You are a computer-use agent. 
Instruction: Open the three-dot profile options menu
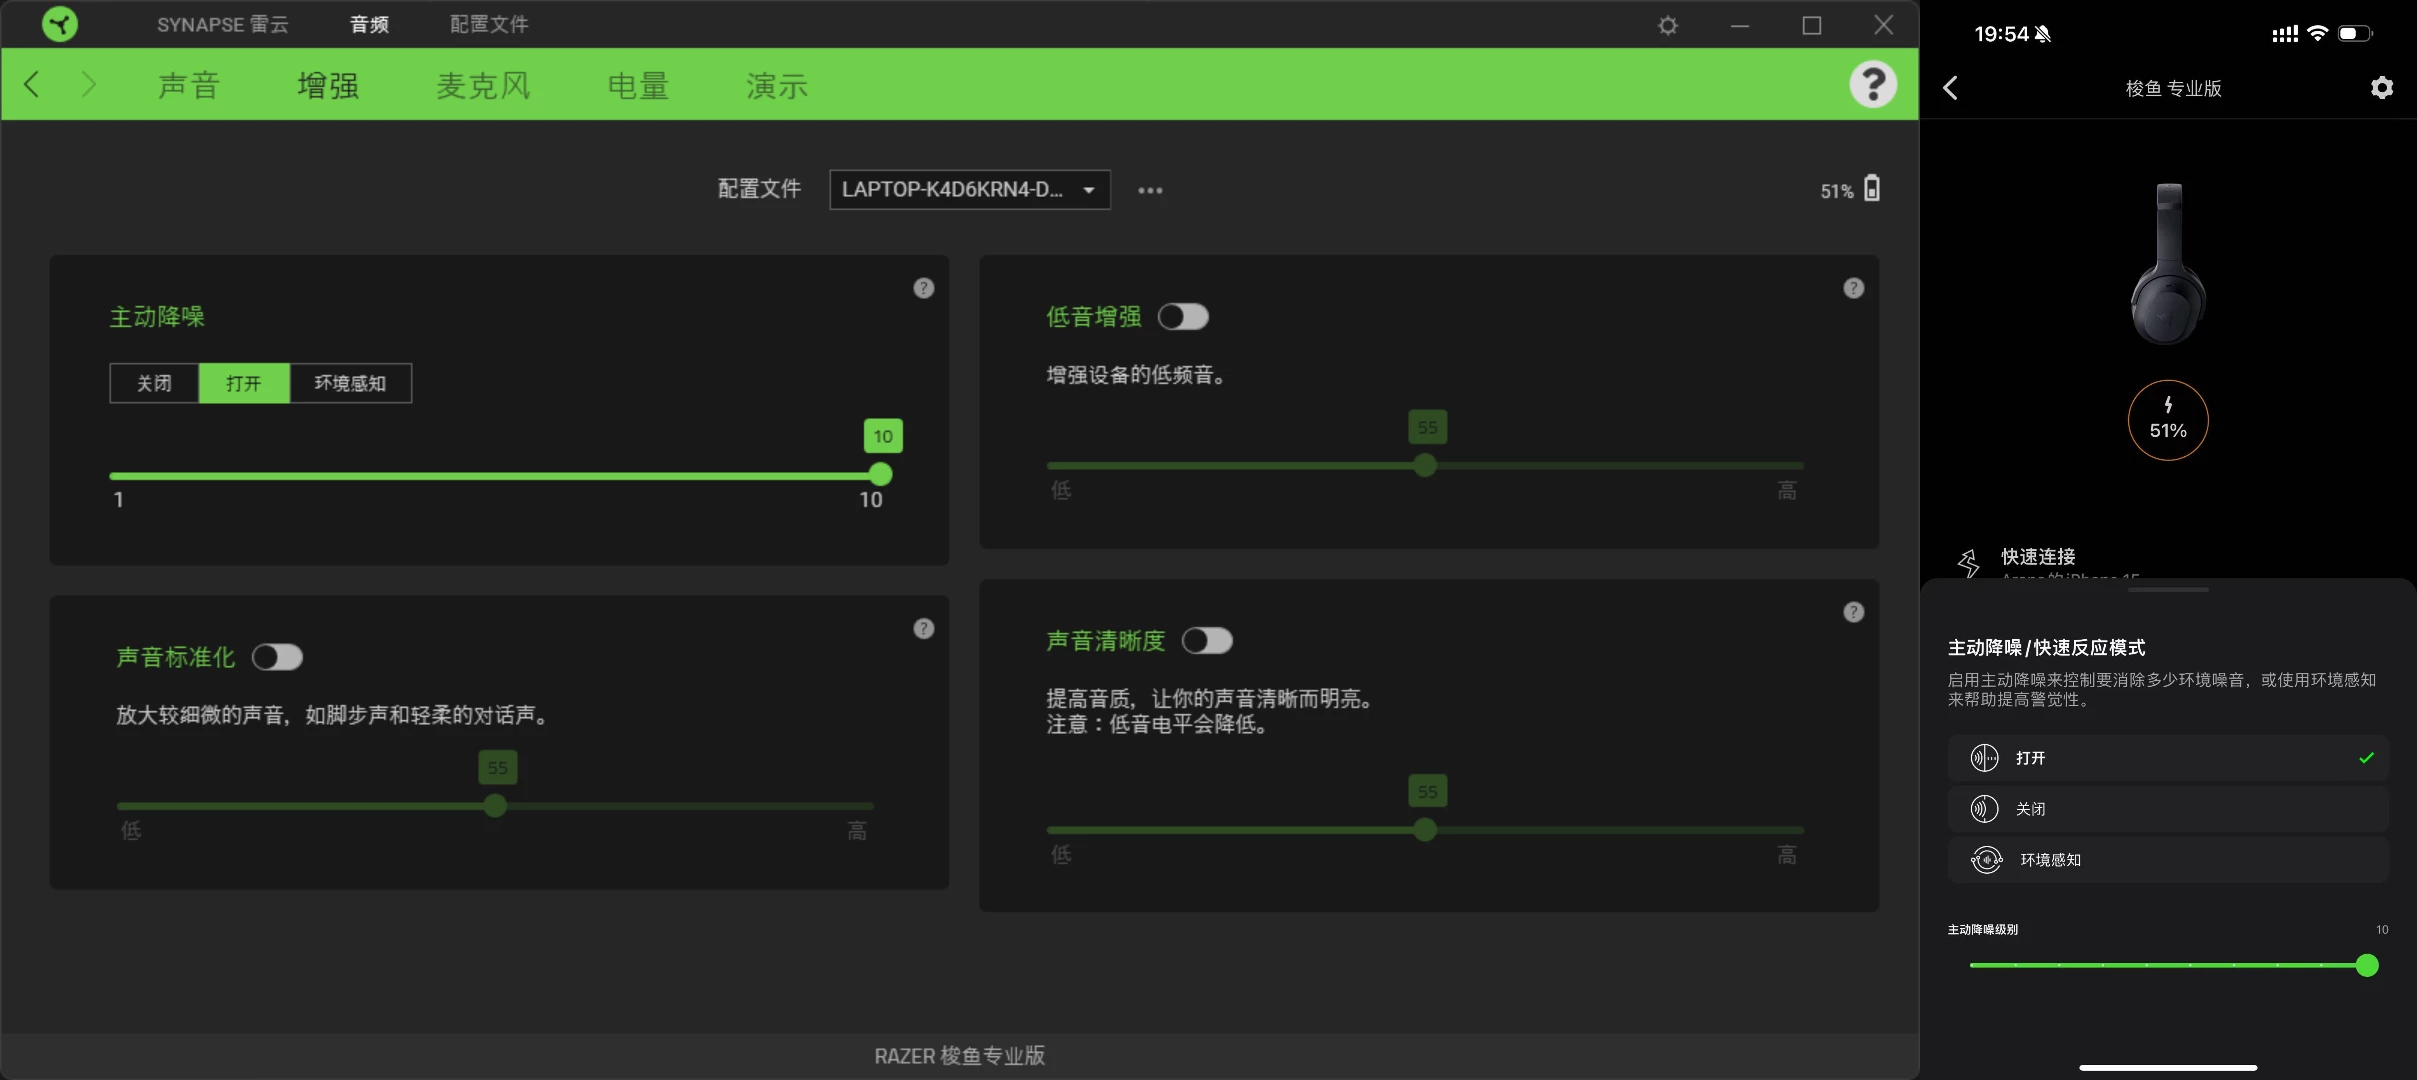(1150, 190)
